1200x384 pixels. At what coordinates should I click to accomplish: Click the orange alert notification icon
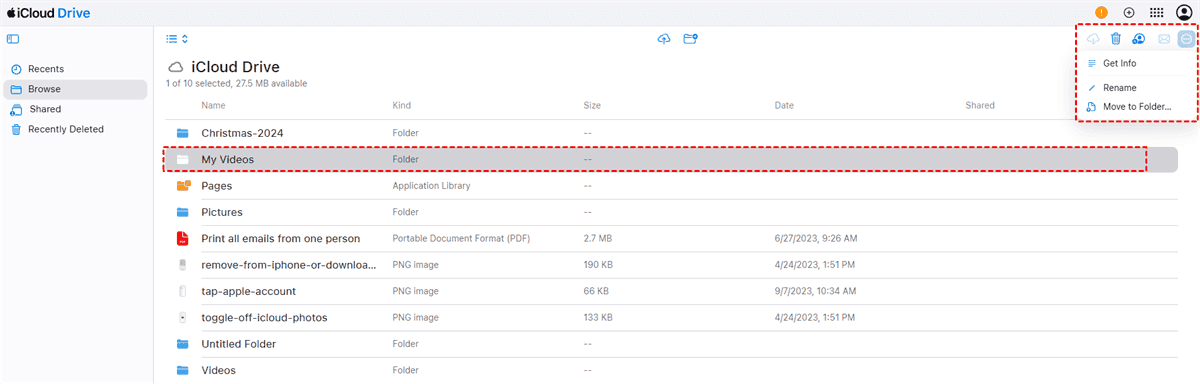[x=1102, y=12]
